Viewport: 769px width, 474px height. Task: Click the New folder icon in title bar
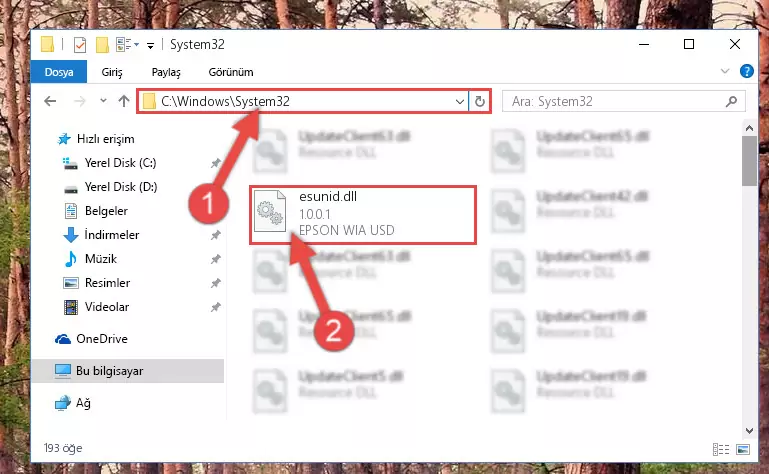tap(102, 45)
